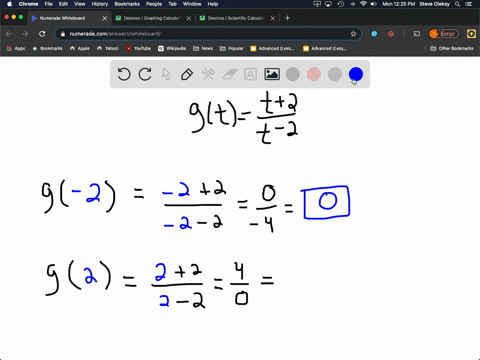This screenshot has width=480, height=360.
Task: Open the History menu
Action: (x=100, y=4)
